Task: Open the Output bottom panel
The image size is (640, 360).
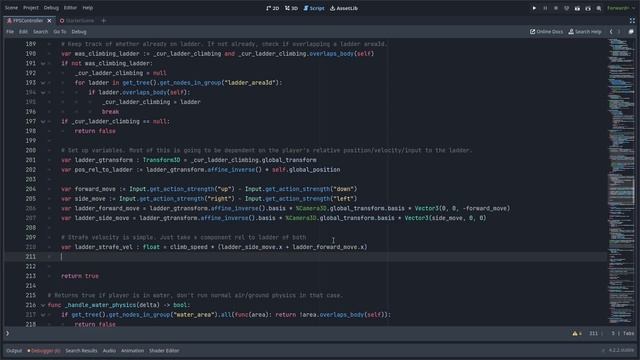Action: (x=14, y=351)
